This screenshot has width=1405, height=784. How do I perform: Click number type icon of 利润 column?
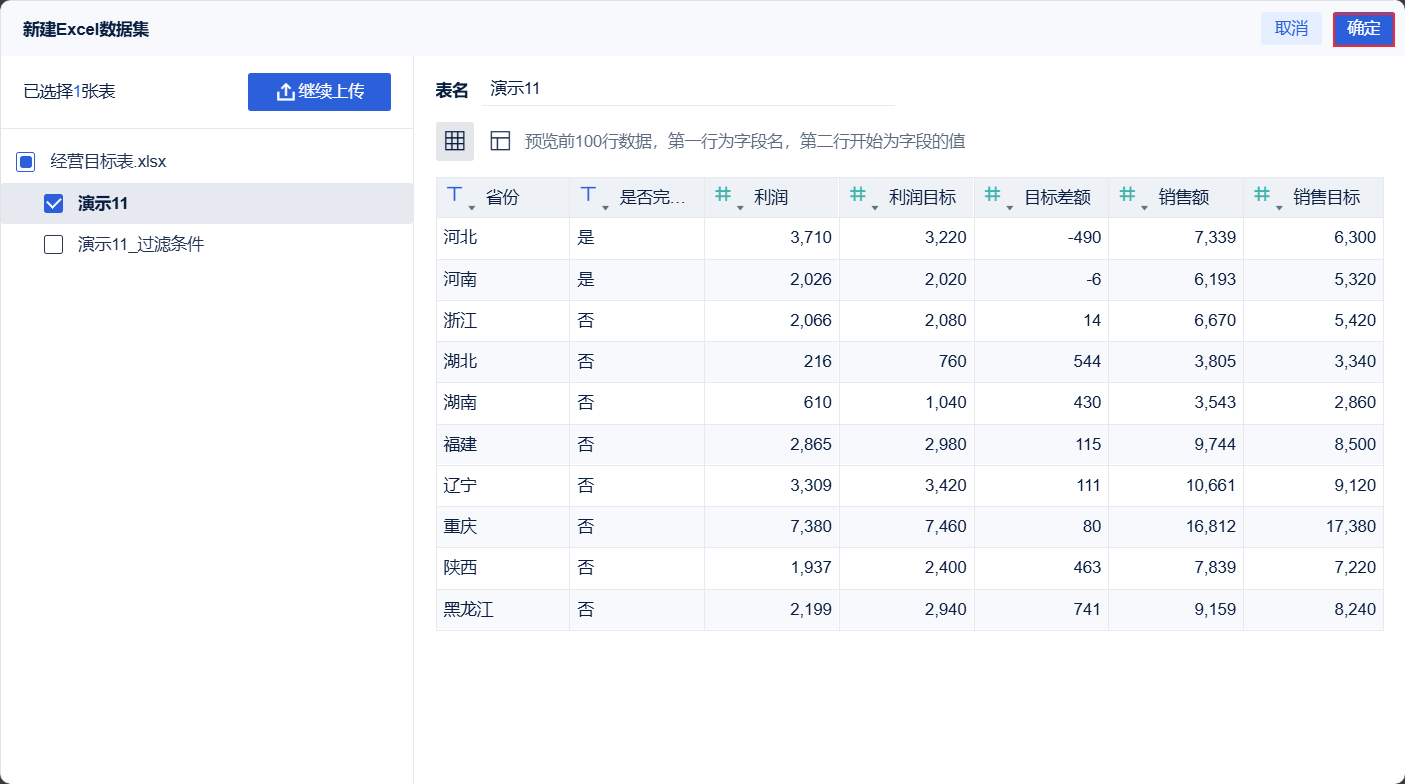723,195
